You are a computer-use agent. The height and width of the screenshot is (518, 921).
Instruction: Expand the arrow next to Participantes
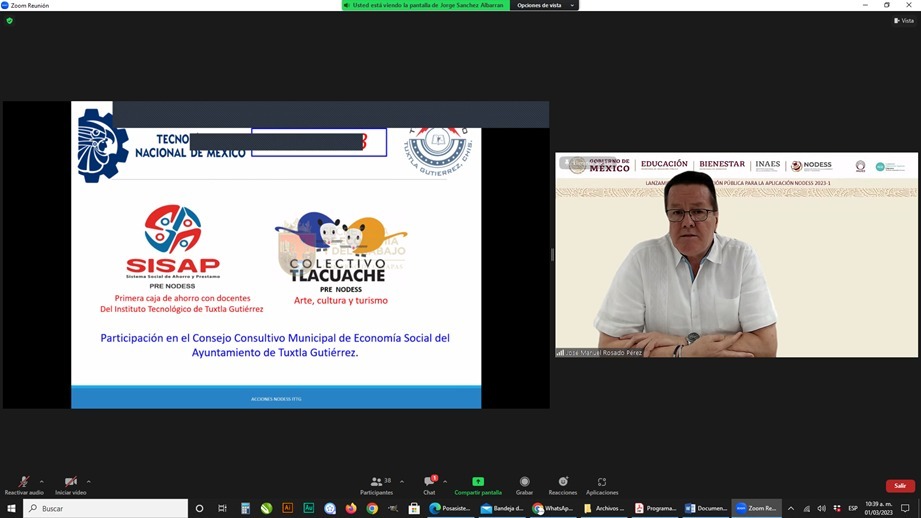point(402,482)
